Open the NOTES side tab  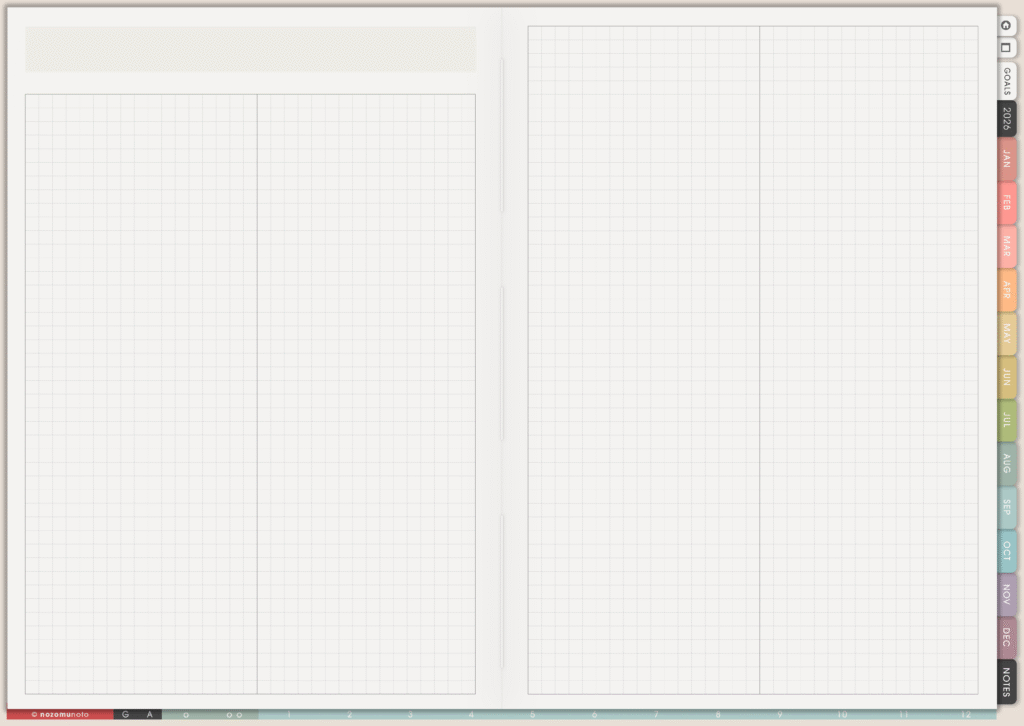pyautogui.click(x=1006, y=682)
